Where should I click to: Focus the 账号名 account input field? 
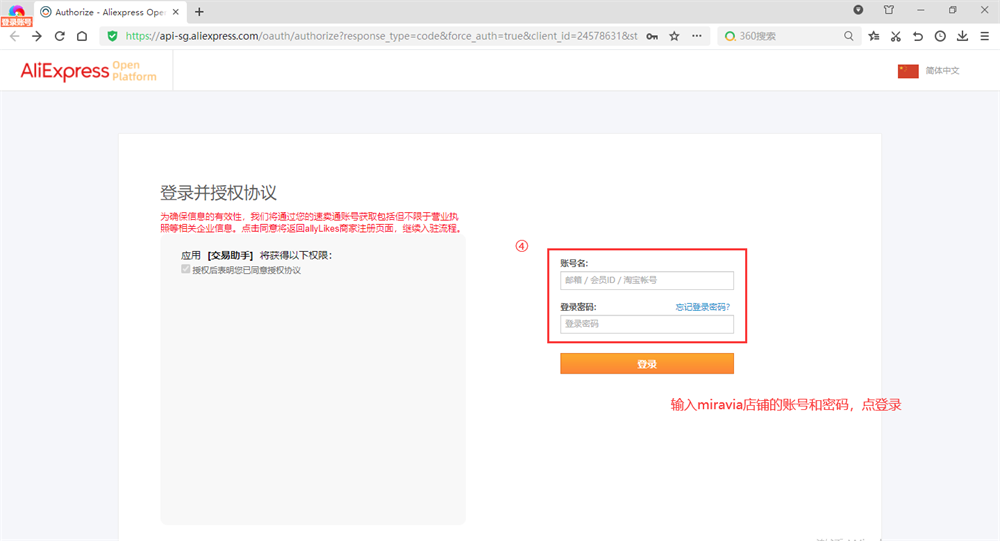click(x=647, y=280)
